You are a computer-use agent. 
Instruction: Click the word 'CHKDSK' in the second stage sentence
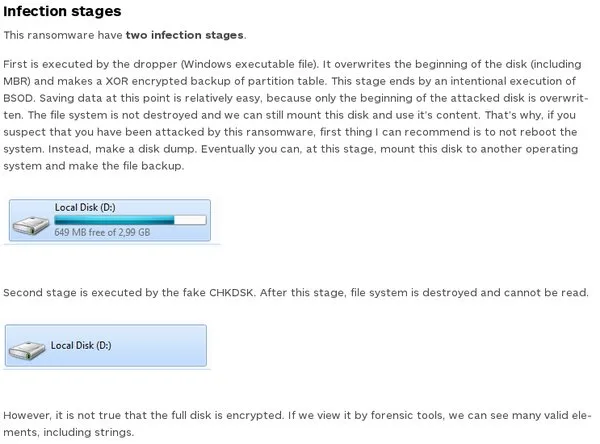click(x=231, y=293)
